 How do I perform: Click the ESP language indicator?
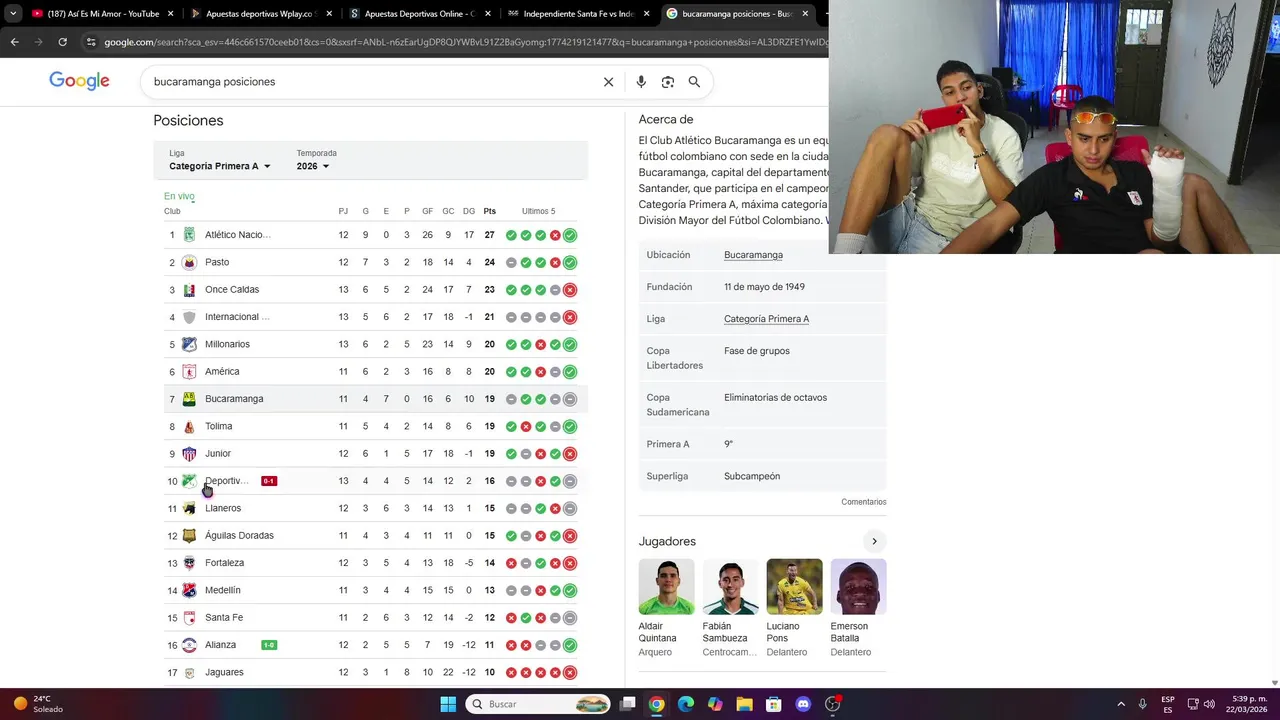[1168, 704]
